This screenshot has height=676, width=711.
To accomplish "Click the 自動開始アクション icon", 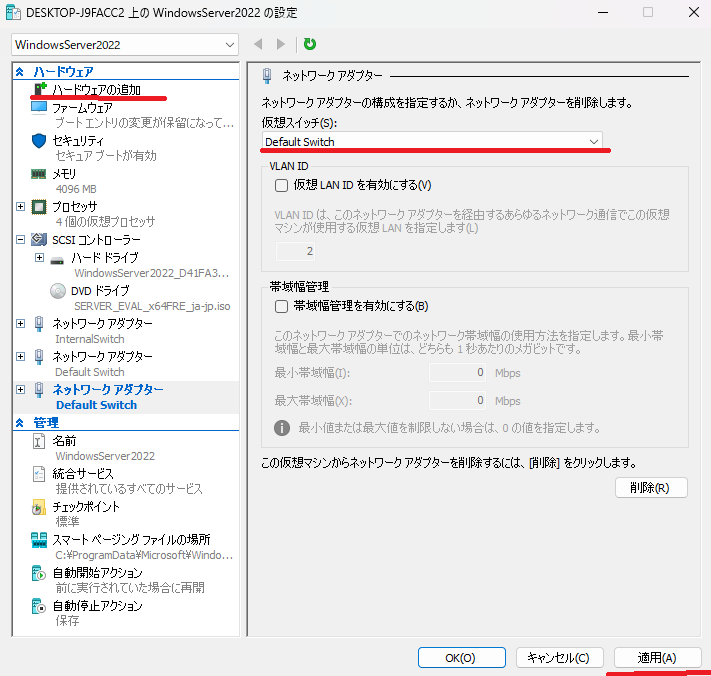I will [x=39, y=573].
